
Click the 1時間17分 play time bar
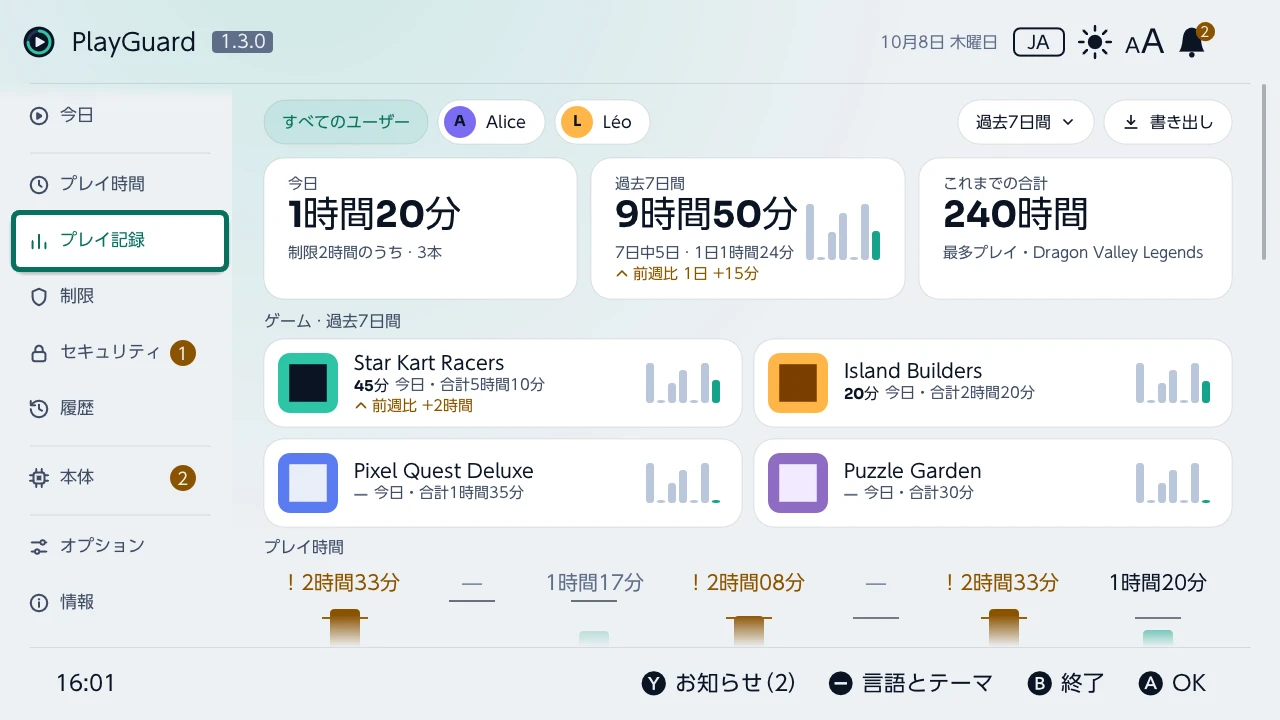pos(594,637)
